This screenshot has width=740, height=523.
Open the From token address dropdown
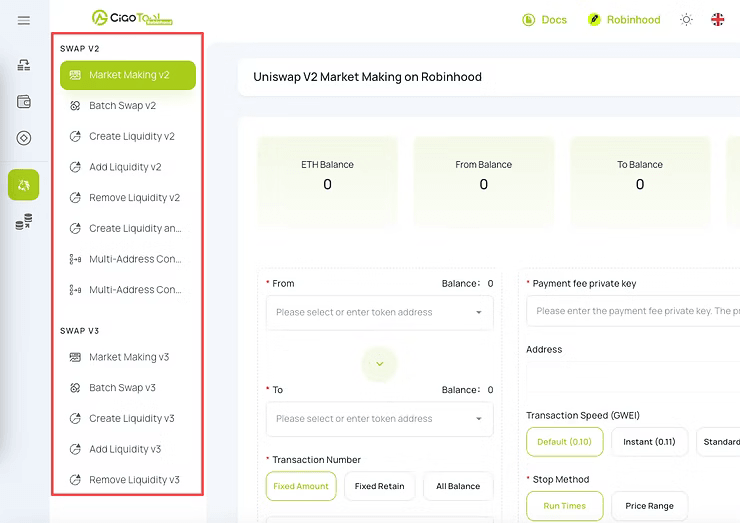pos(379,312)
